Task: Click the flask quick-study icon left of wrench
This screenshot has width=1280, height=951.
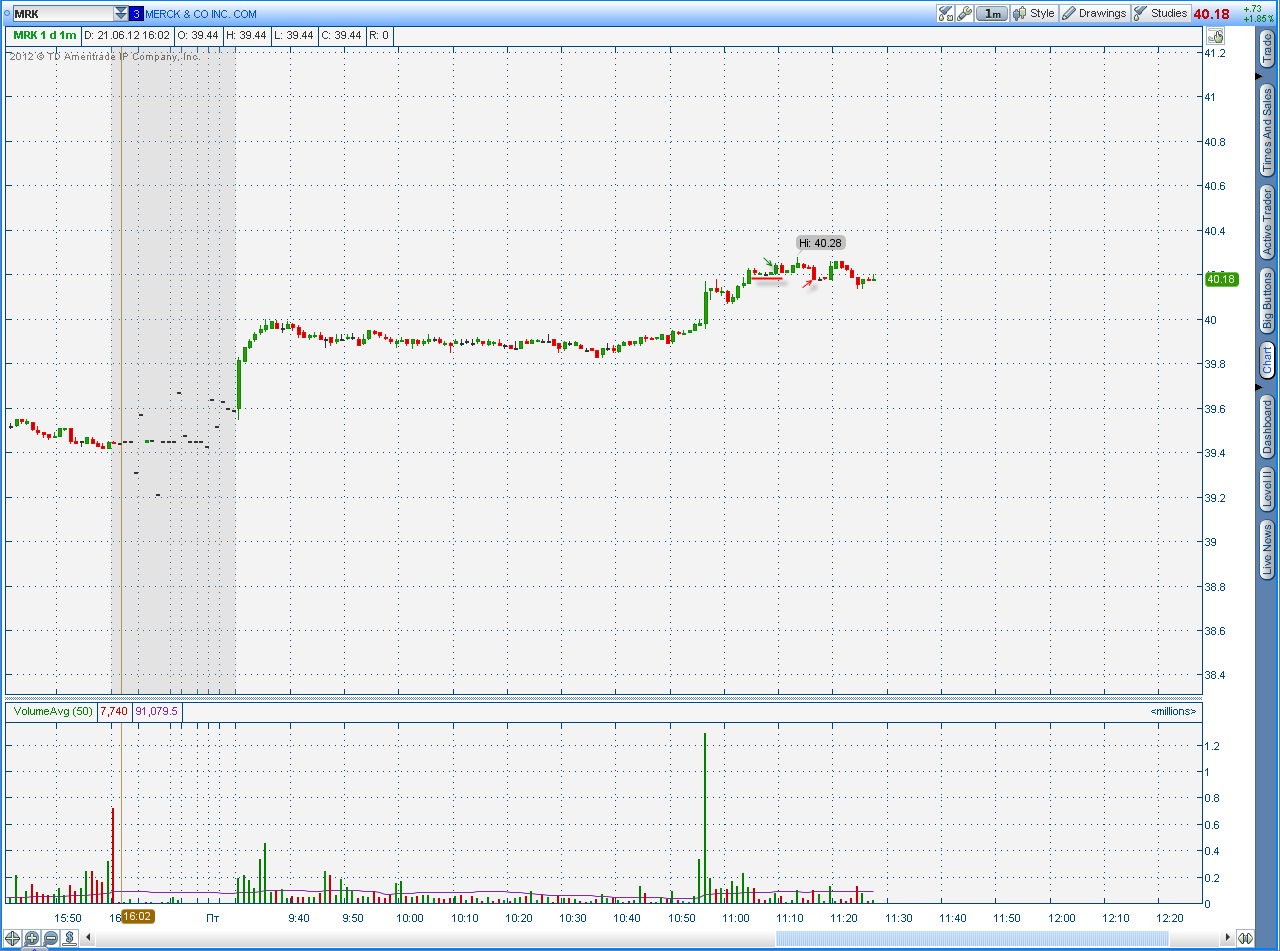Action: point(945,13)
